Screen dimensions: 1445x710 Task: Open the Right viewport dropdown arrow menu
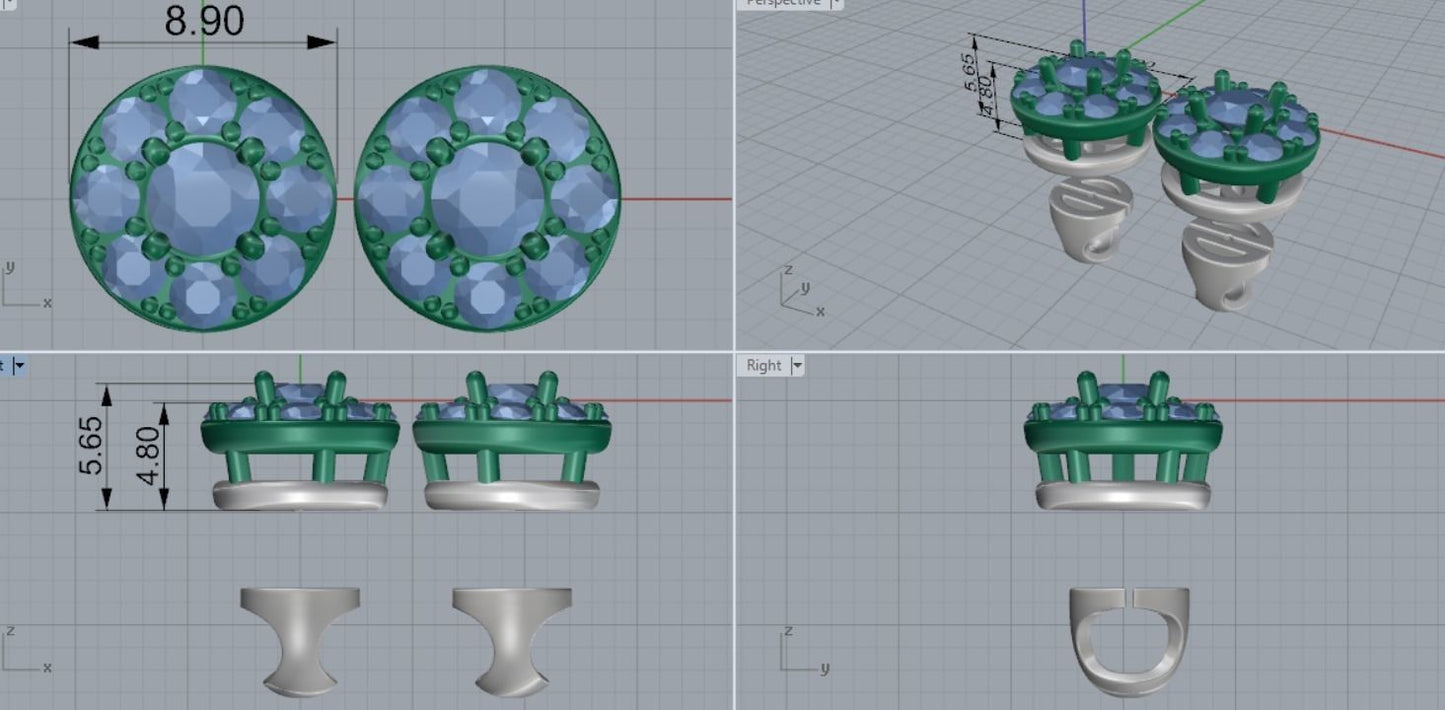click(797, 366)
